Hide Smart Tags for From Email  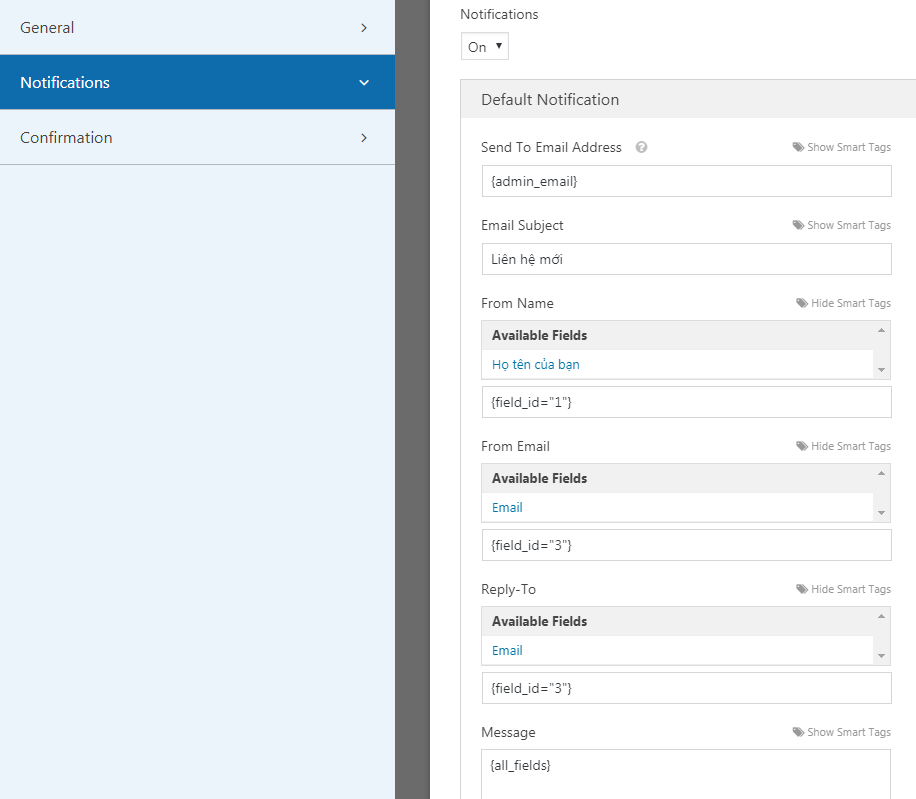843,446
